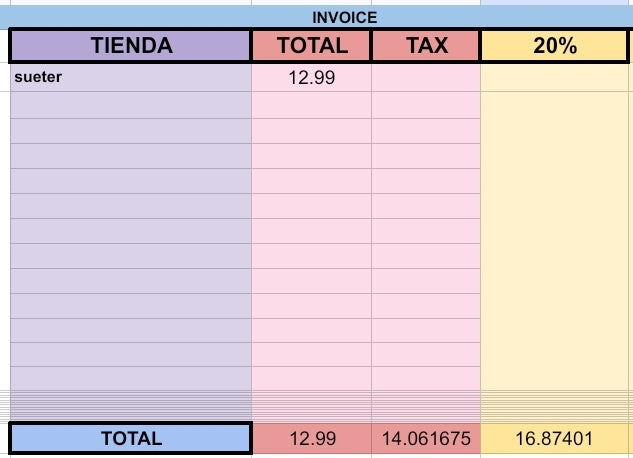Select the 12.99 price next to sueter

pyautogui.click(x=312, y=77)
